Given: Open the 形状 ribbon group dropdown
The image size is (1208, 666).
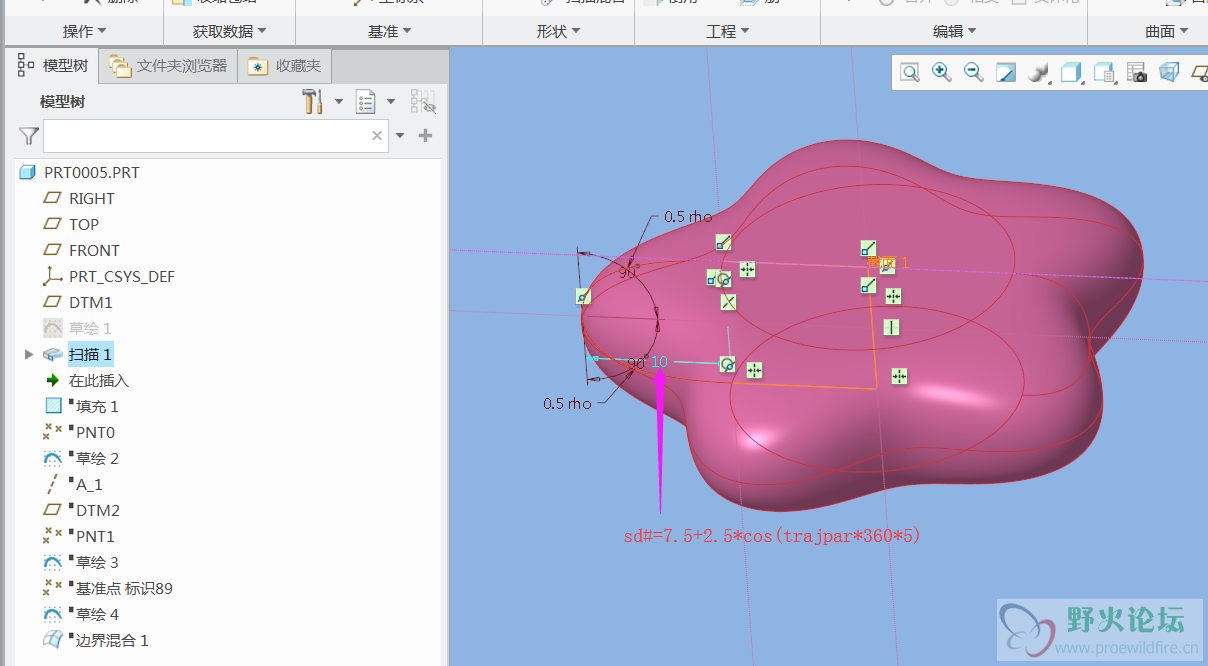Looking at the screenshot, I should click(x=558, y=31).
